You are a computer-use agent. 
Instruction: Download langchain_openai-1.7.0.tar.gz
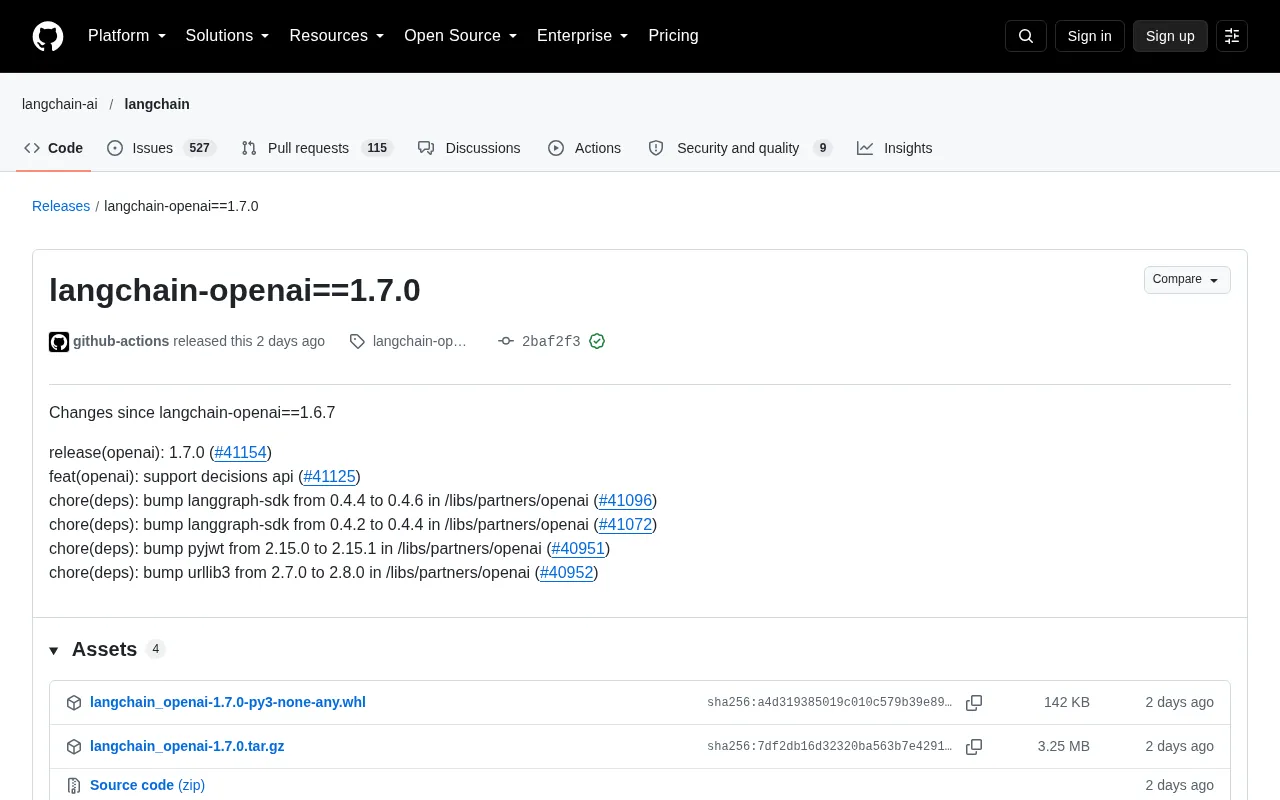click(187, 746)
